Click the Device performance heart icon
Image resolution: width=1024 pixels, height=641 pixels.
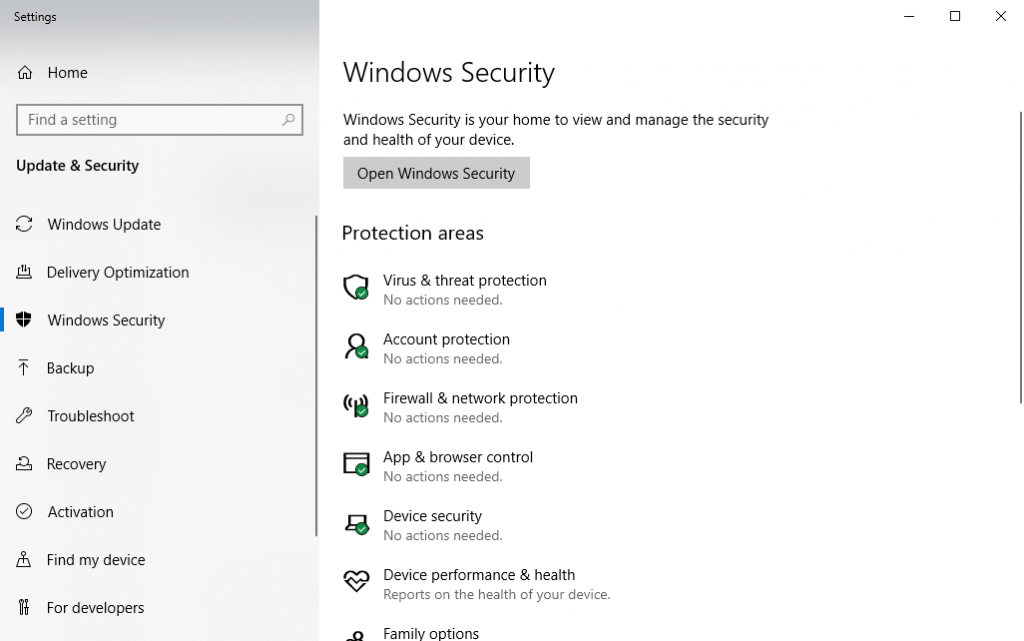[356, 582]
